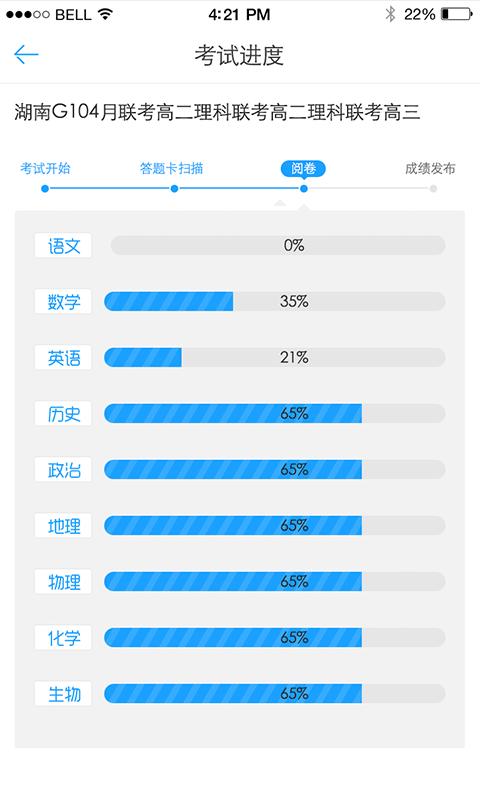
Task: Select the 成绩发布 step
Action: pyautogui.click(x=430, y=168)
